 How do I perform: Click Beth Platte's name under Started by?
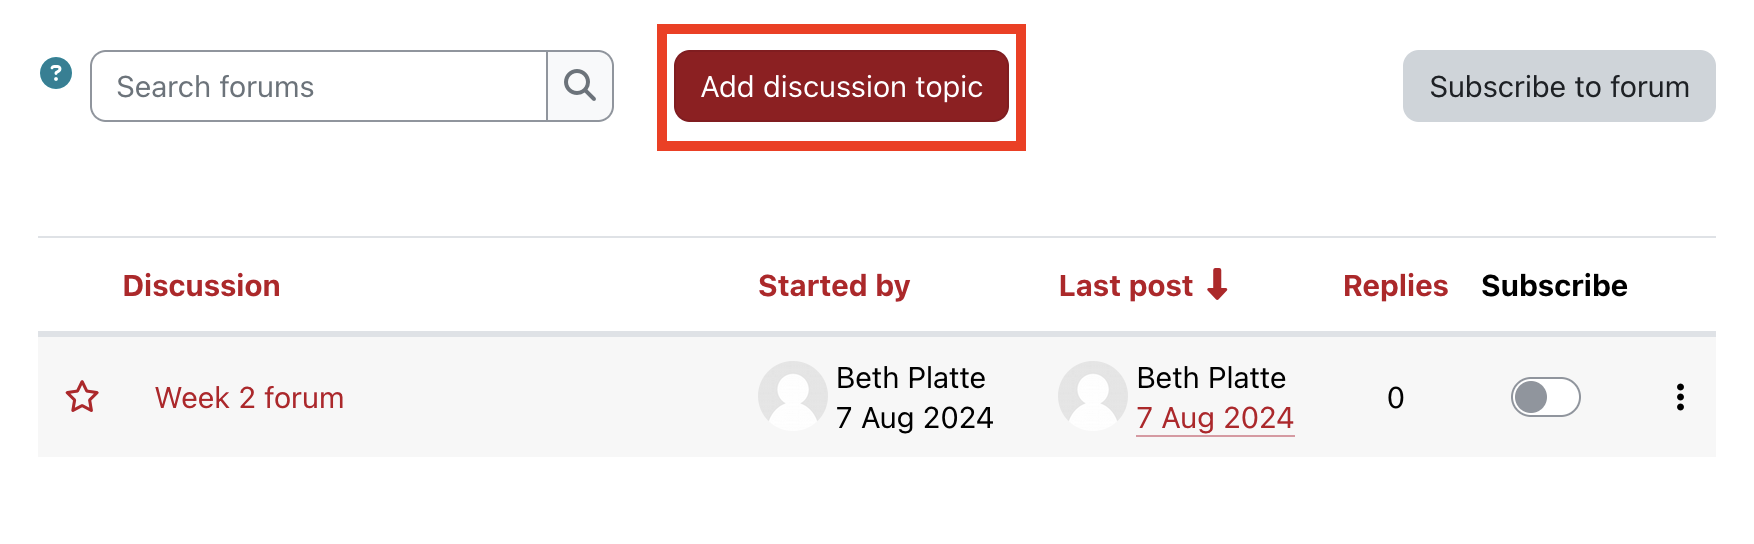coord(910,378)
